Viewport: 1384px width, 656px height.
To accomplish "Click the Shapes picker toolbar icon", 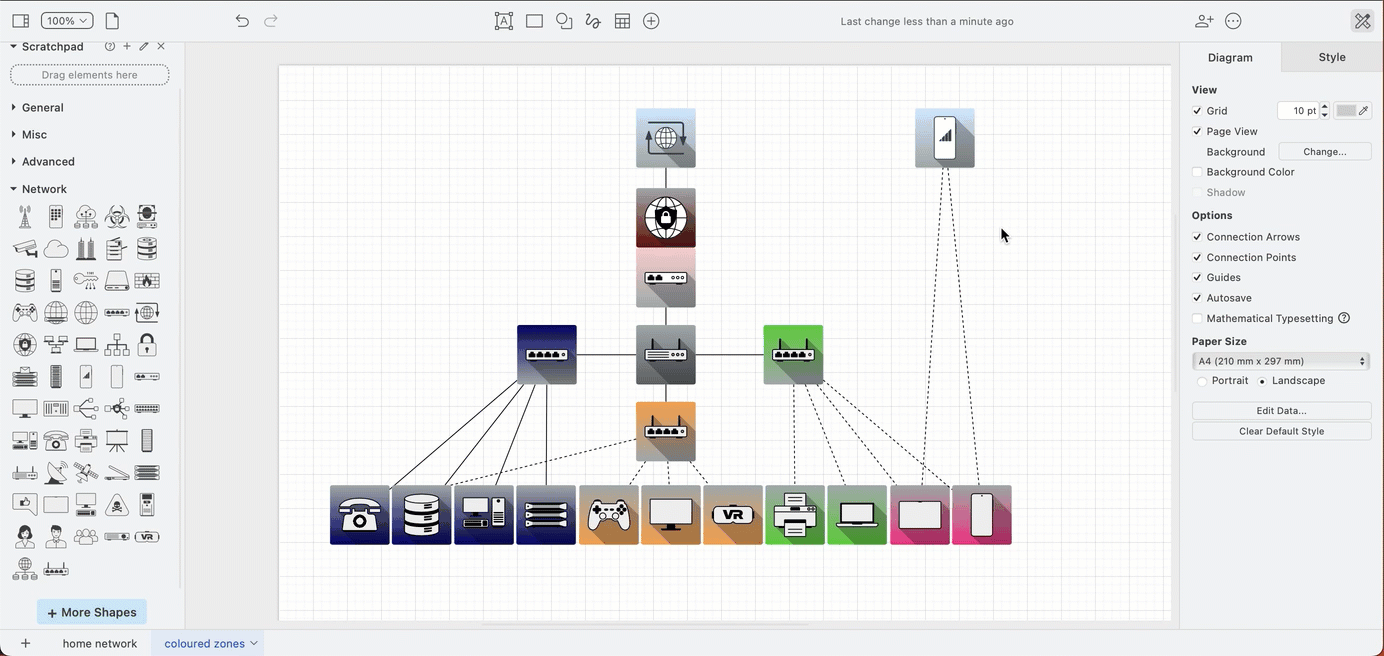I will pos(563,21).
